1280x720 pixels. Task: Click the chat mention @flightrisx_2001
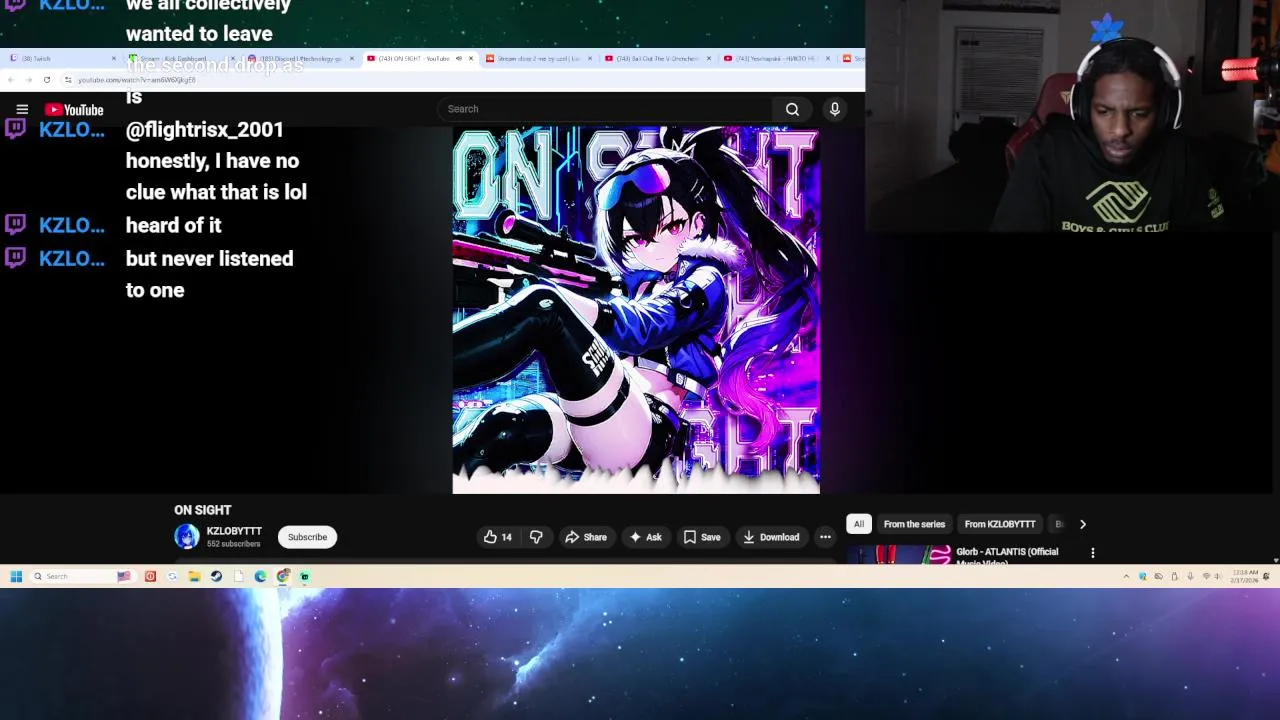pyautogui.click(x=205, y=130)
